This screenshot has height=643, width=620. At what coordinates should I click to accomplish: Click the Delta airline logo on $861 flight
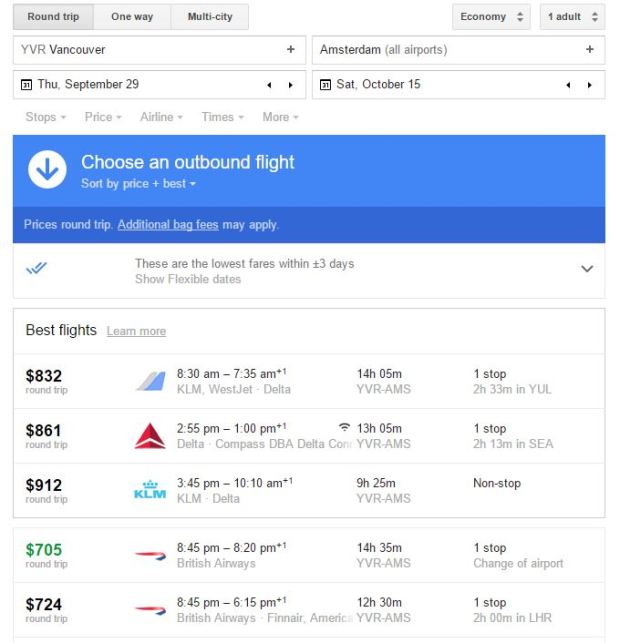[150, 436]
